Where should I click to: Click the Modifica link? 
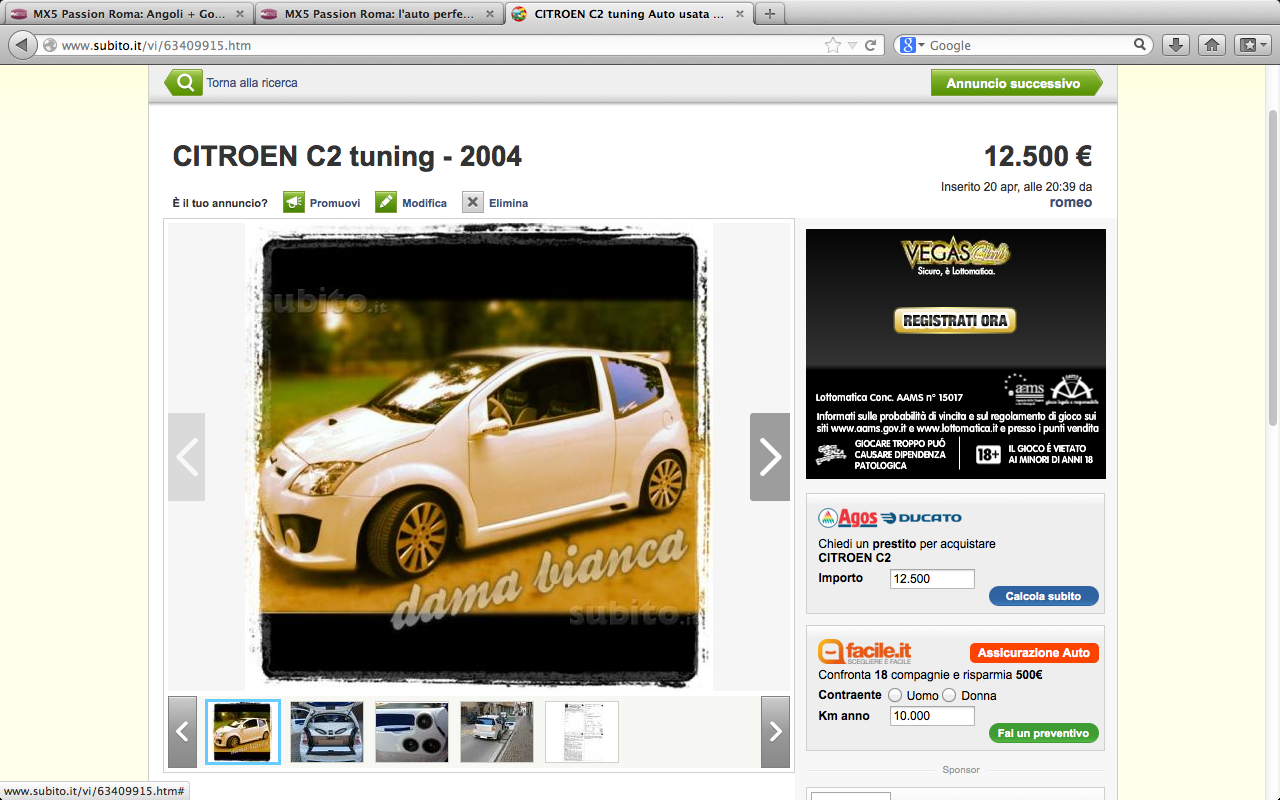click(x=424, y=203)
